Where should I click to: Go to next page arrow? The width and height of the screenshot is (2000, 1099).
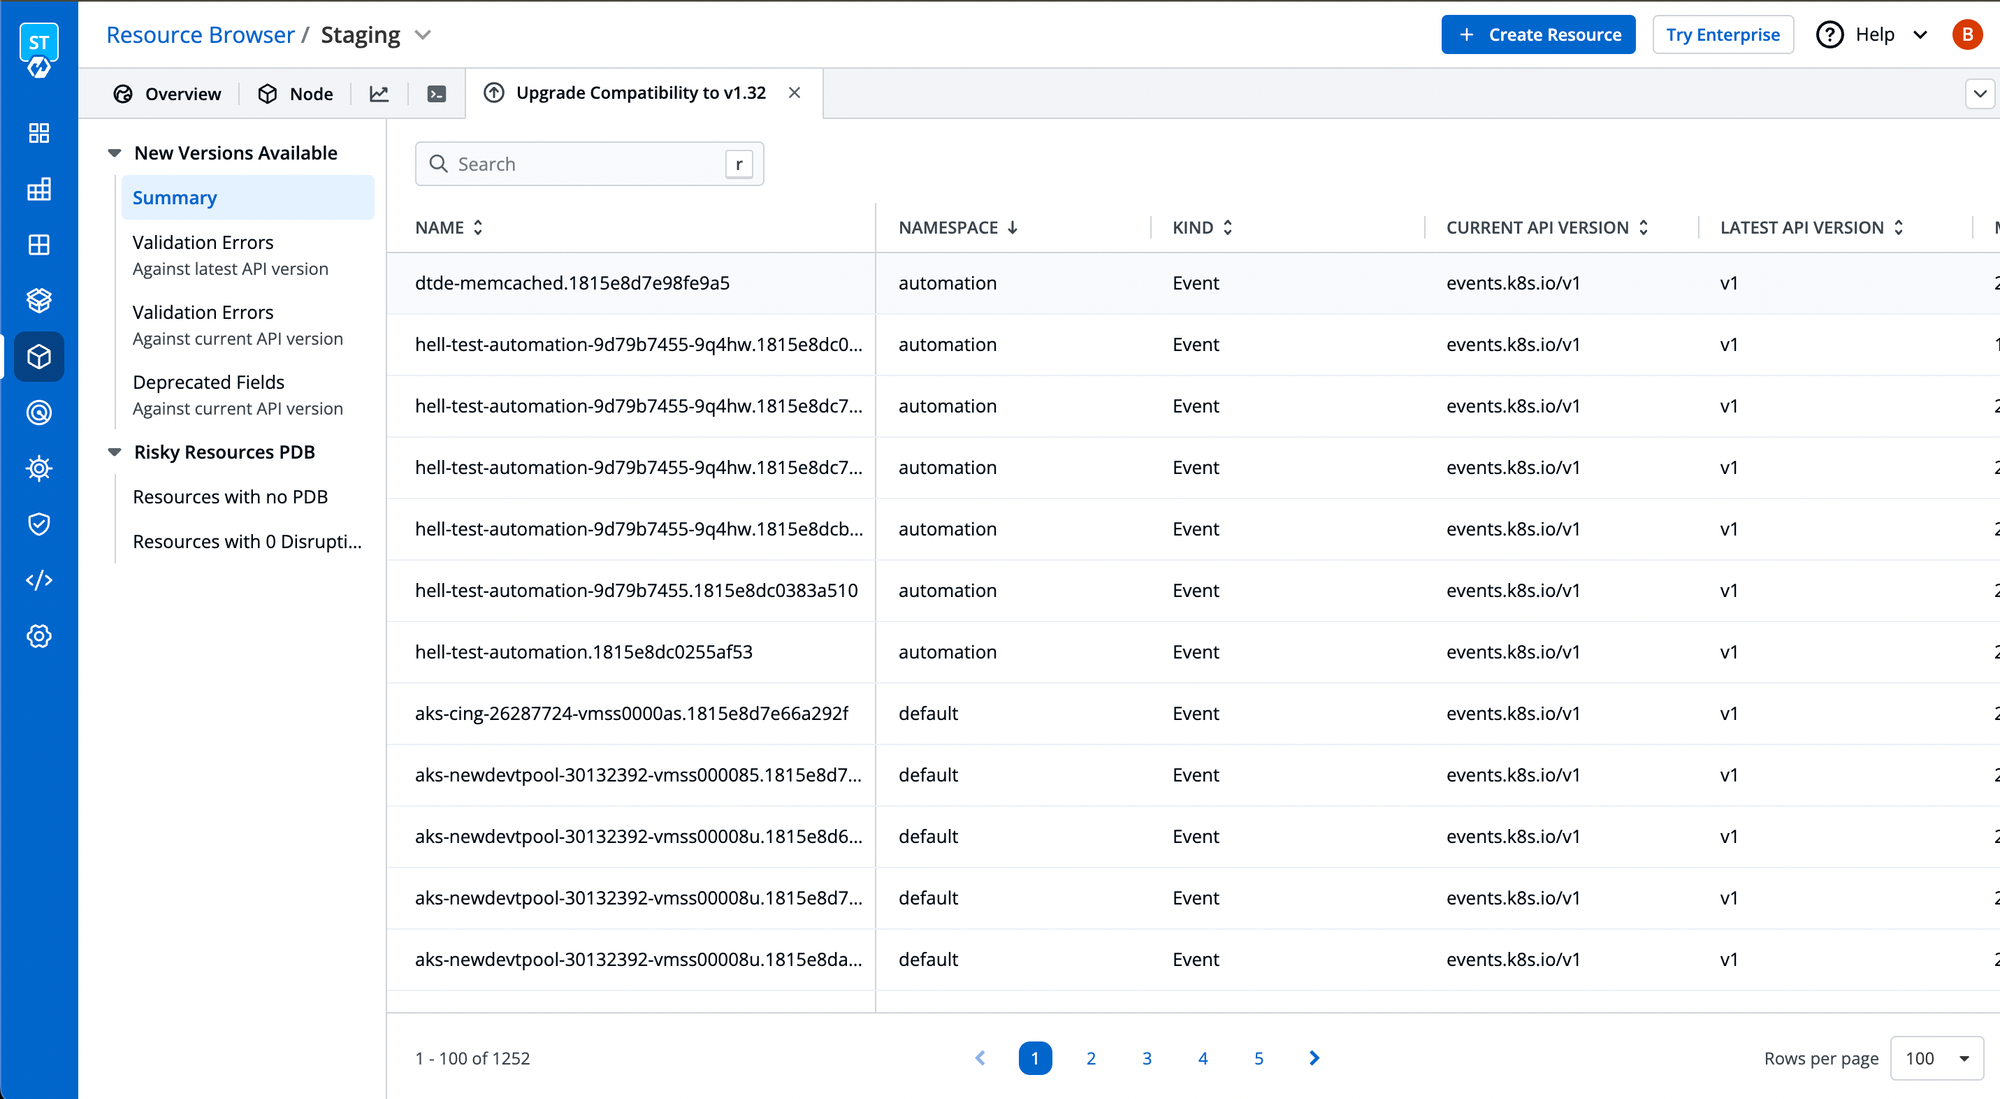pos(1314,1058)
